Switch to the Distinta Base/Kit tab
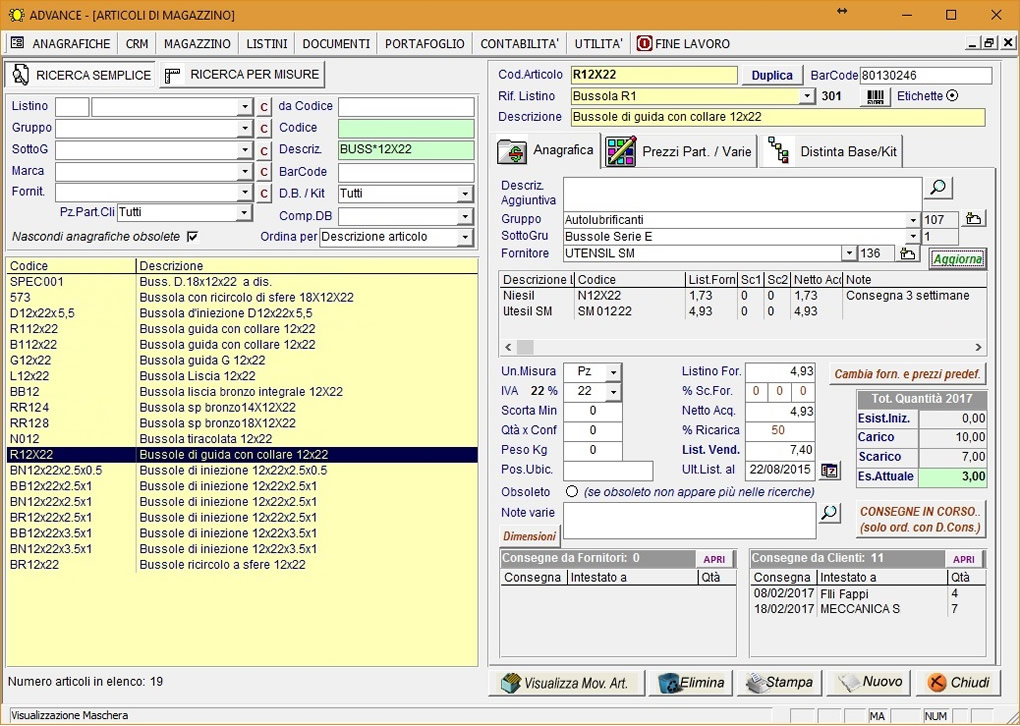 coord(833,152)
